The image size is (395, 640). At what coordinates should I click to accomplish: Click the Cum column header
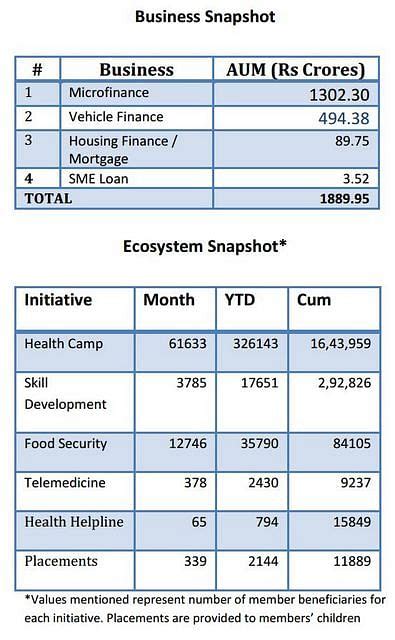[314, 300]
